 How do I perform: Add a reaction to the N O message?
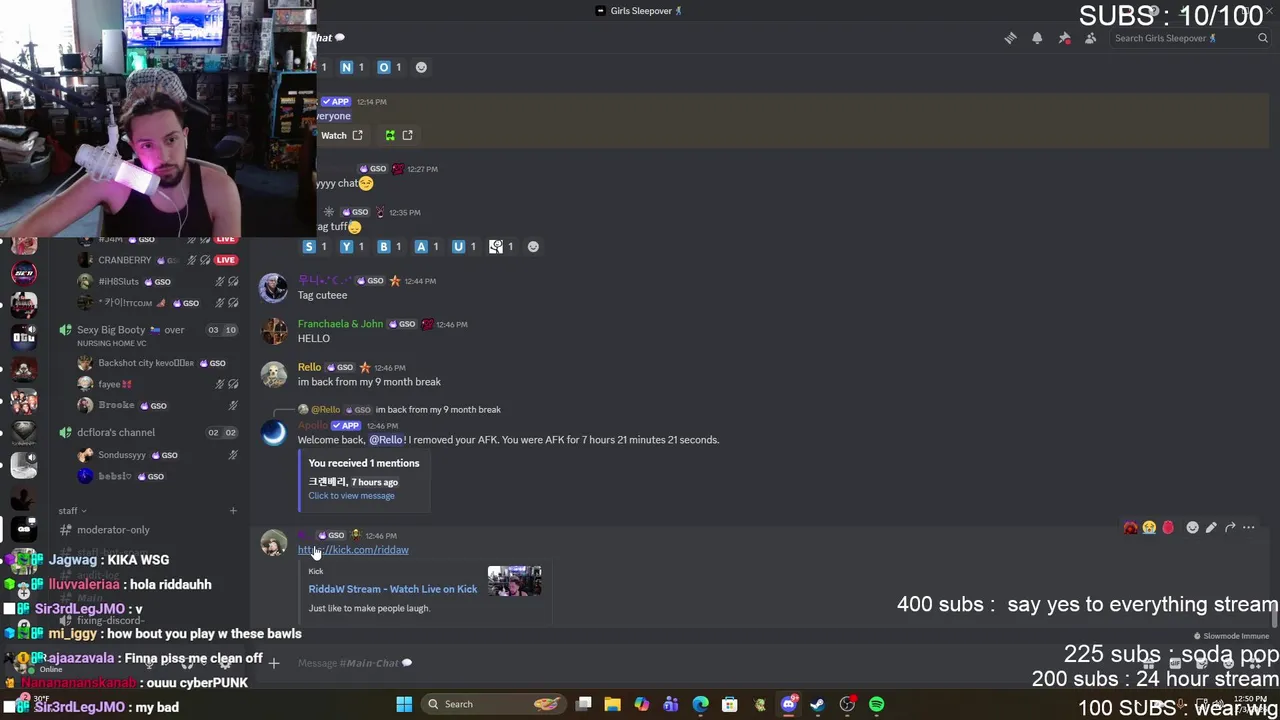click(421, 67)
